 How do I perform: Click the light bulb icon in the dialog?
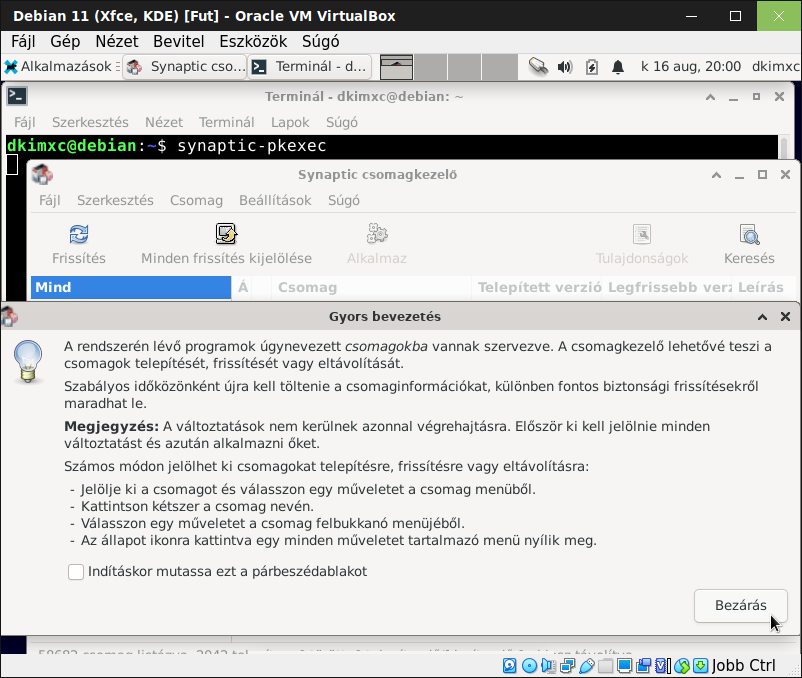[28, 361]
